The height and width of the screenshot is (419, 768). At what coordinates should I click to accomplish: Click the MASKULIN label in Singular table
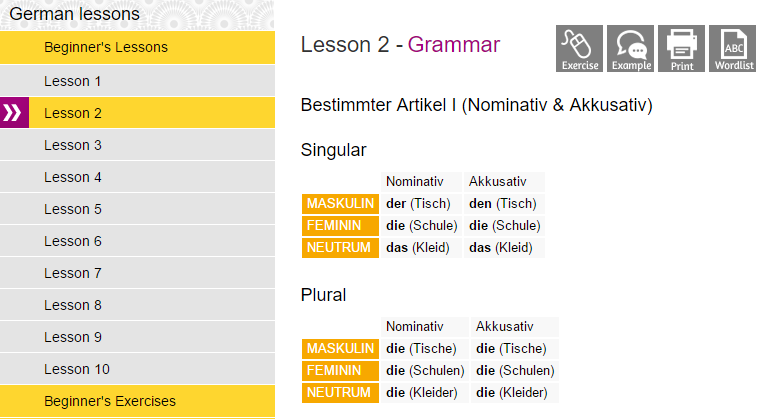[x=340, y=203]
